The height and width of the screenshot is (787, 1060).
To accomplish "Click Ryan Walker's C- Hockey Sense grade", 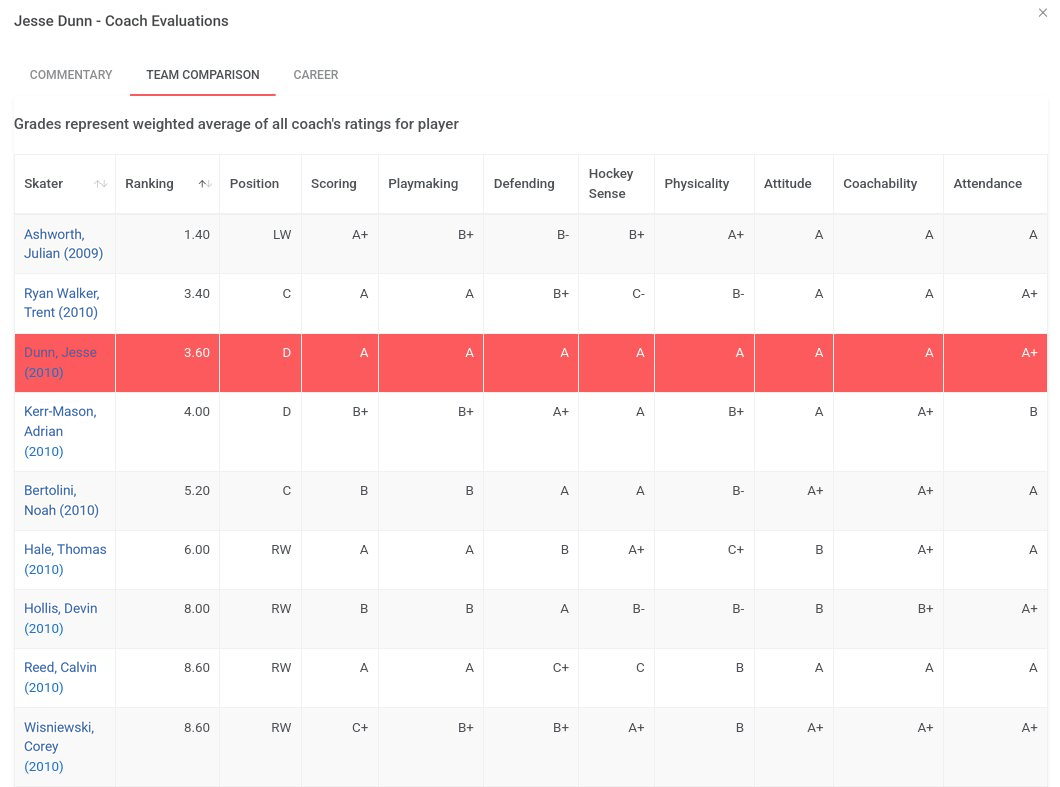I will pos(638,293).
